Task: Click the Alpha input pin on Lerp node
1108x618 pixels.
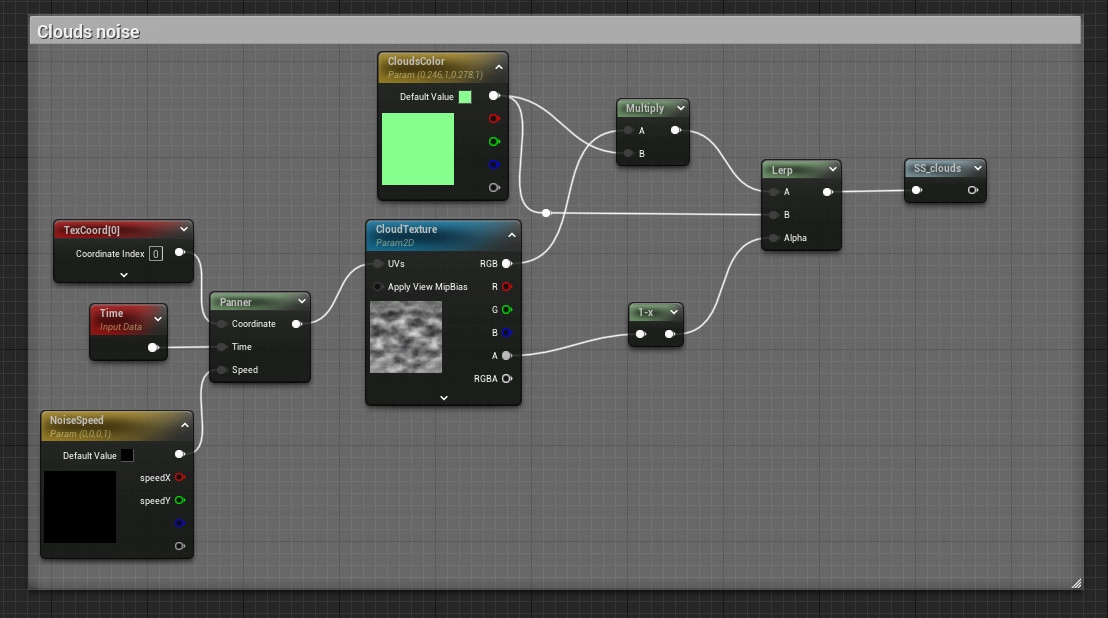Action: [x=774, y=238]
